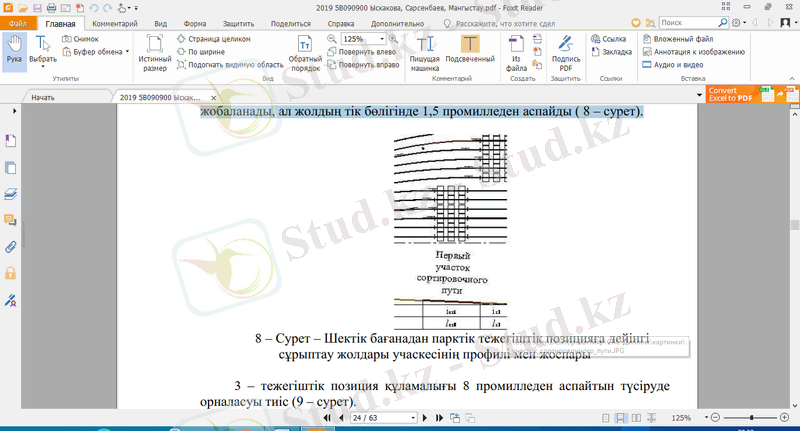Switch to Вид ribbon tab

[x=161, y=23]
